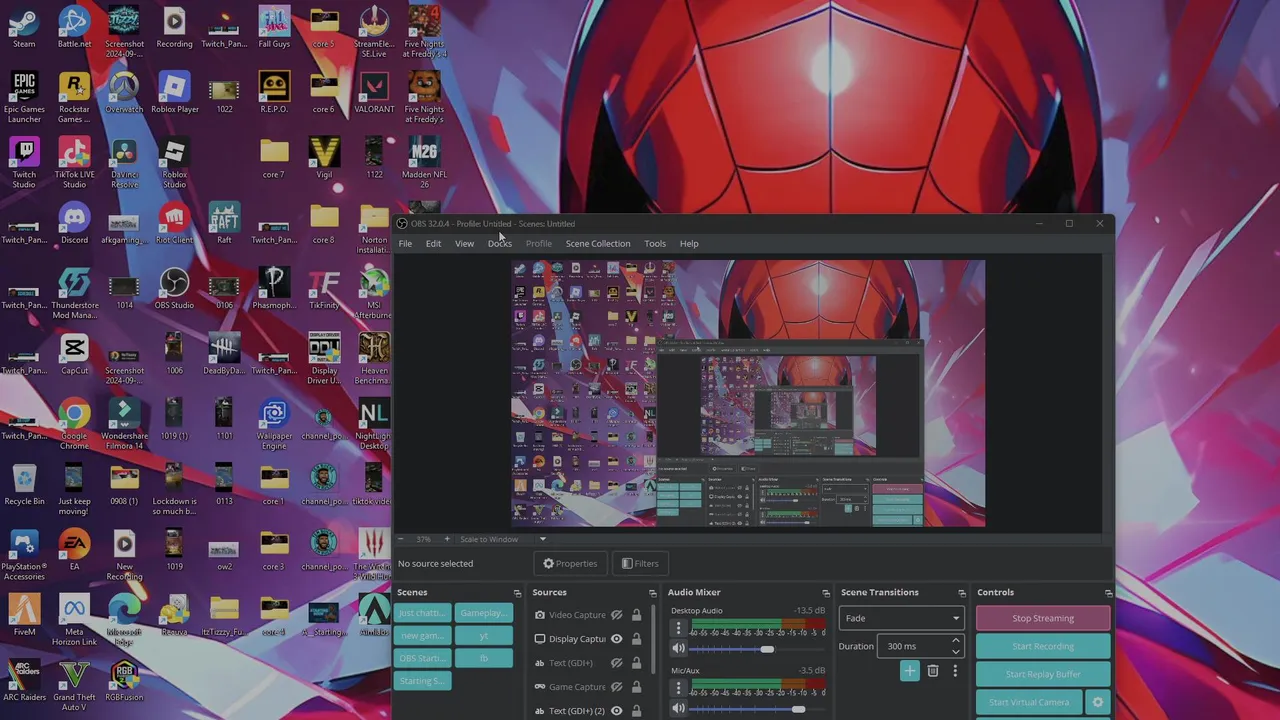Click Start Virtual Camera button
1280x720 pixels.
point(1029,702)
